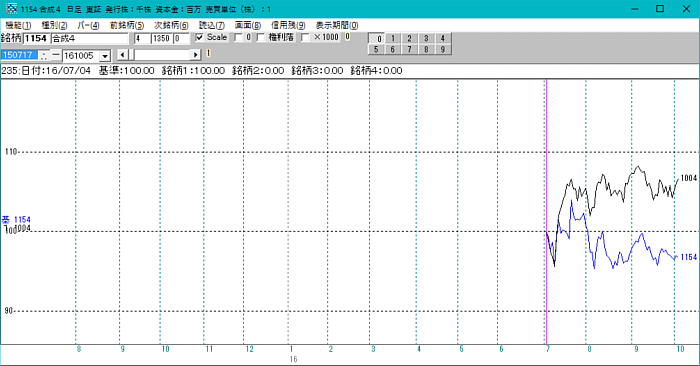This screenshot has height=366, width=700.
Task: Click the start date field 150717
Action: click(x=19, y=55)
